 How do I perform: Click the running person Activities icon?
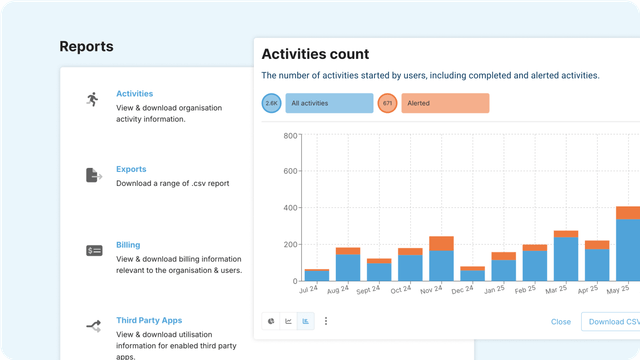tap(93, 99)
